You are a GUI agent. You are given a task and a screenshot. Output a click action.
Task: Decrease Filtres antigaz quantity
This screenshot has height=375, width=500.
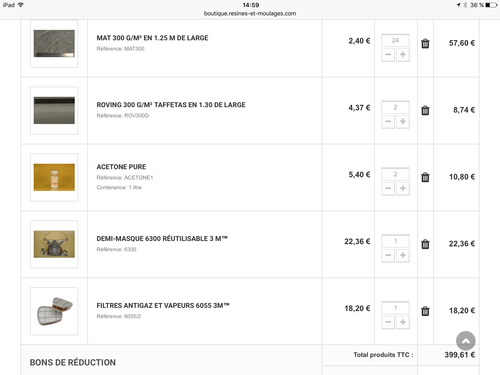tap(388, 322)
